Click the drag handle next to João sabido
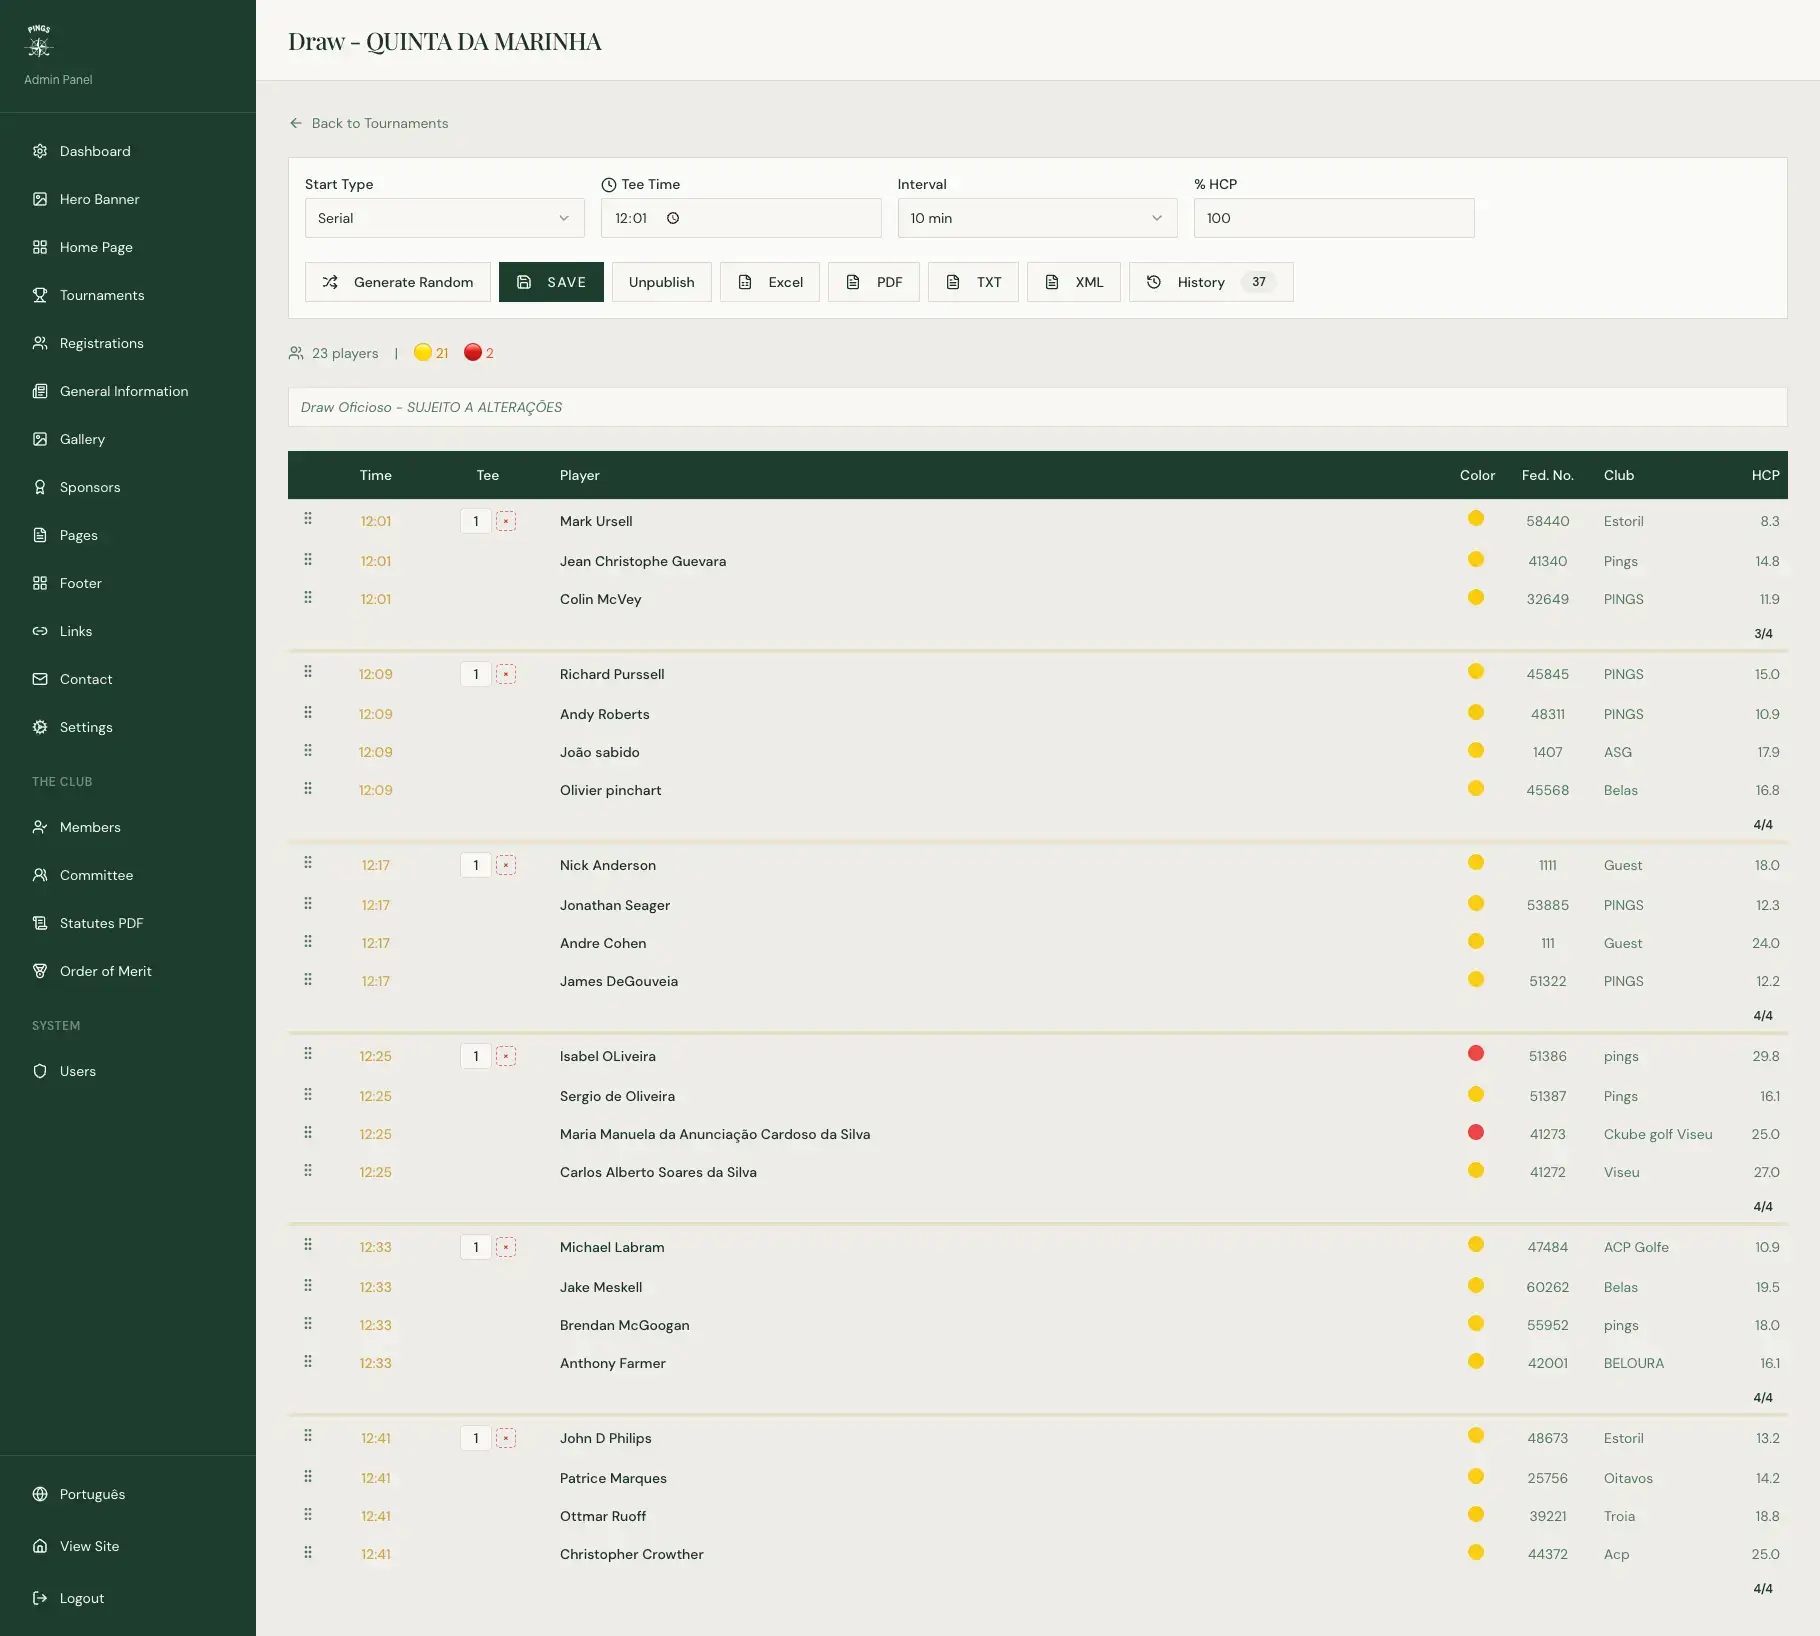 (x=308, y=750)
